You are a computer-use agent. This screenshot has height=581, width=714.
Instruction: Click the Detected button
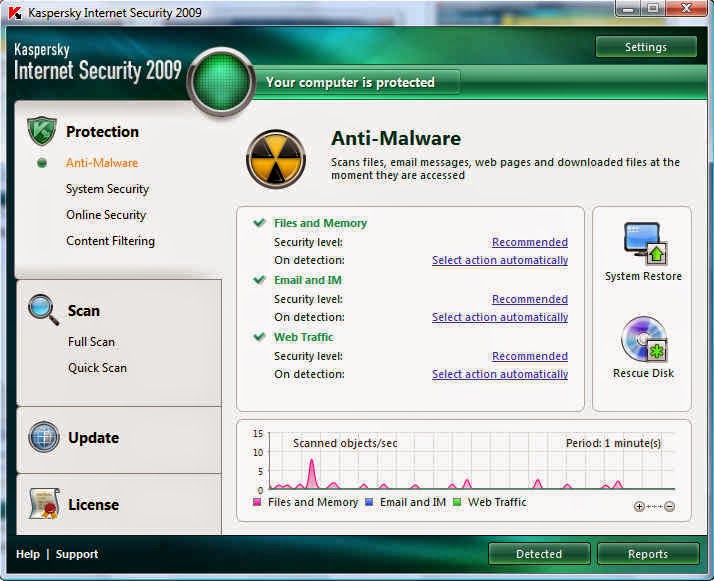click(x=539, y=554)
